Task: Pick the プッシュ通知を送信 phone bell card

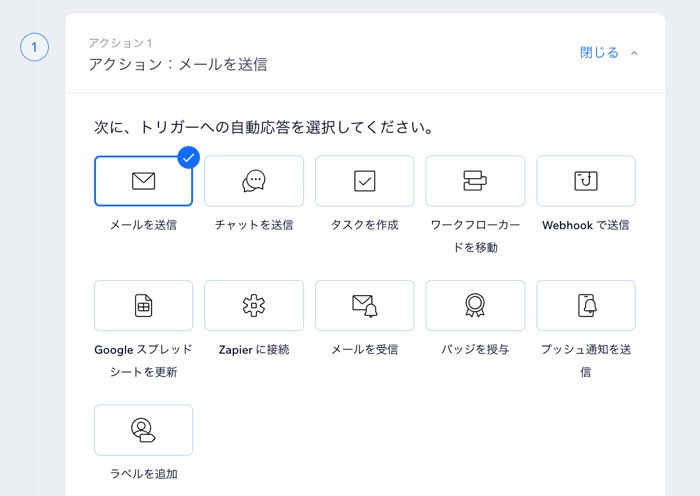Action: [x=586, y=305]
